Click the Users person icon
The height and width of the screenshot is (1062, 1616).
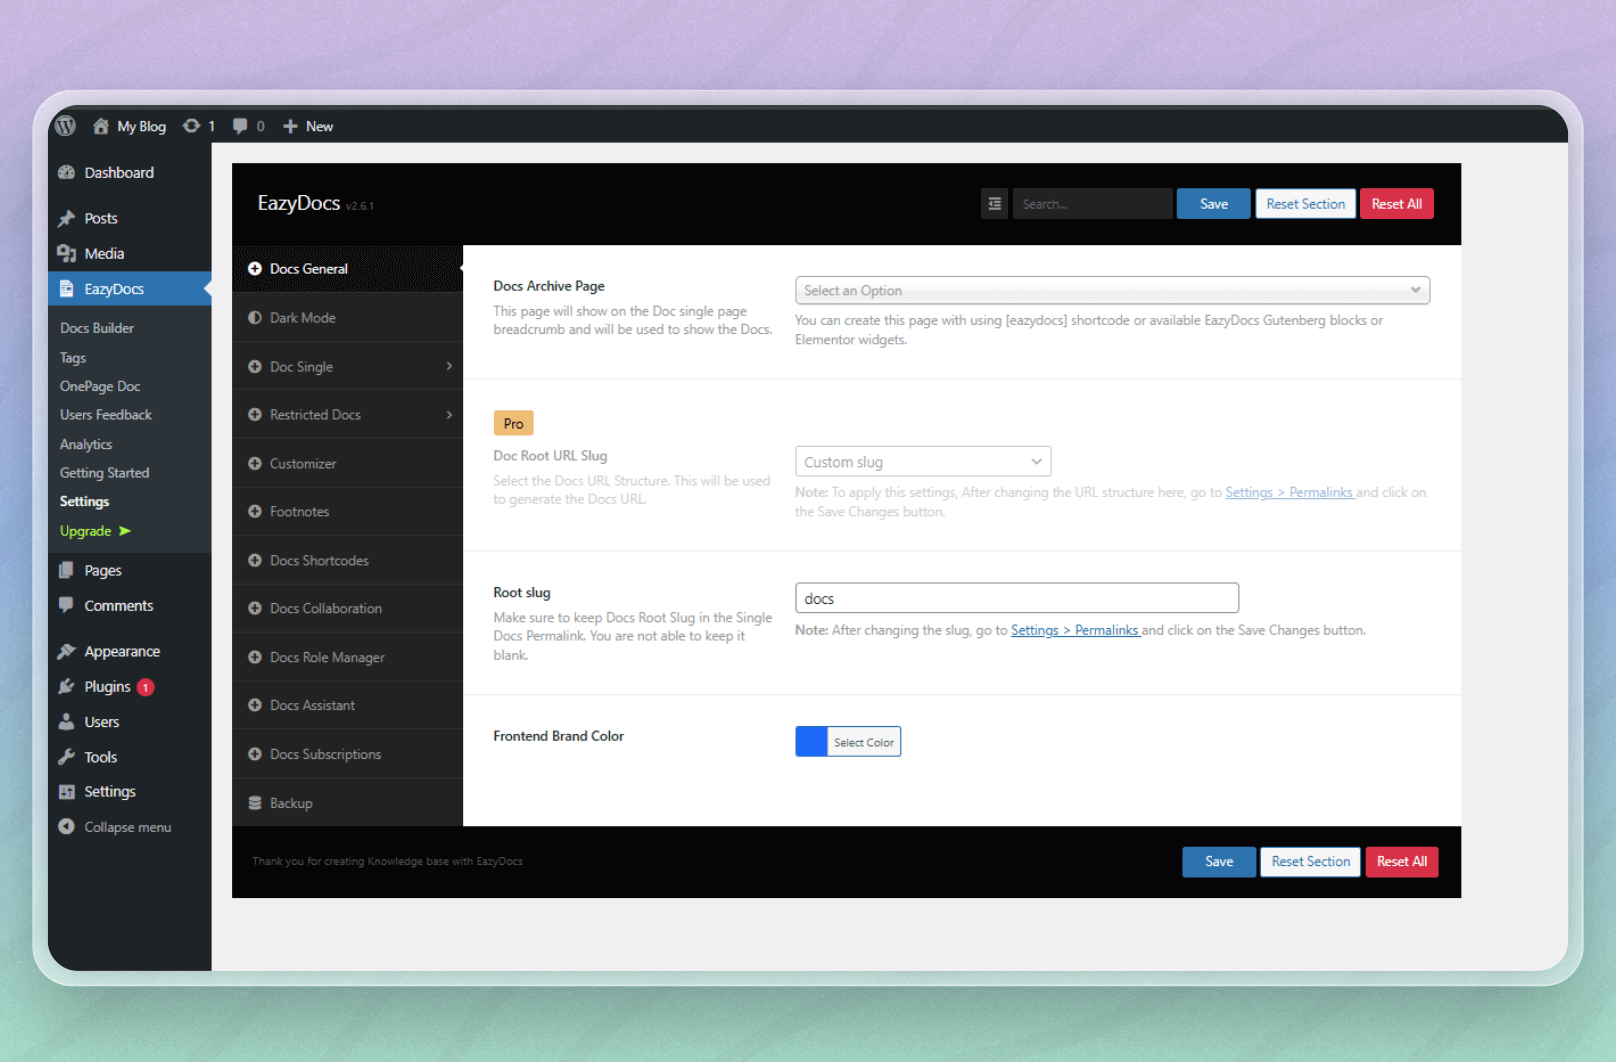pyautogui.click(x=67, y=721)
